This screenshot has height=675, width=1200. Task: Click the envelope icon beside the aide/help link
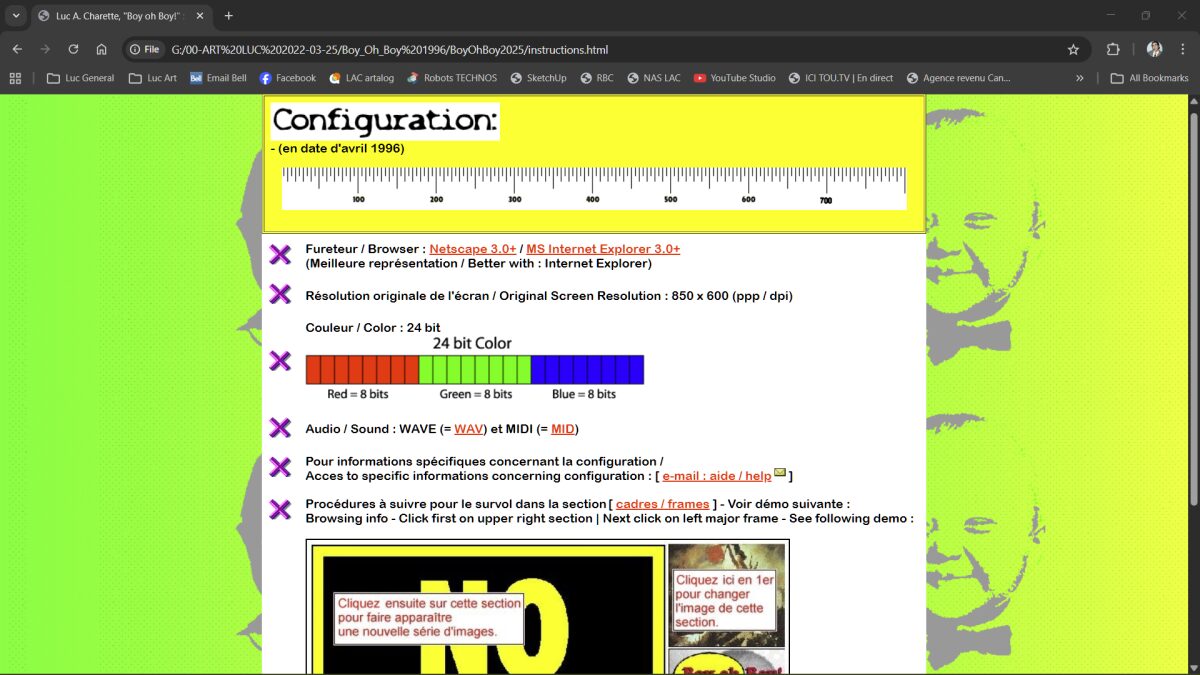click(779, 471)
